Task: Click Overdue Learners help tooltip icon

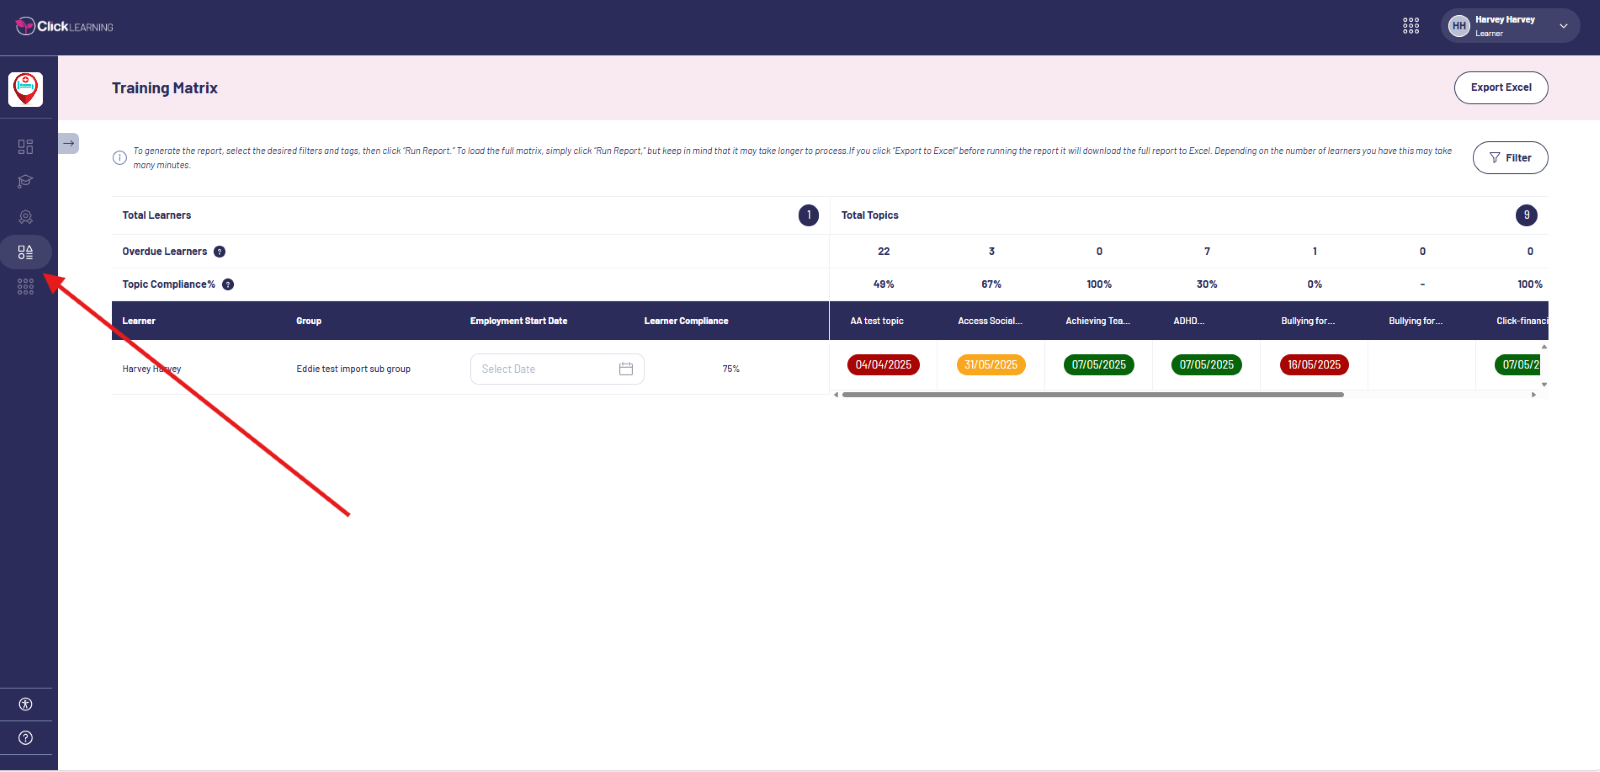Action: (x=220, y=252)
